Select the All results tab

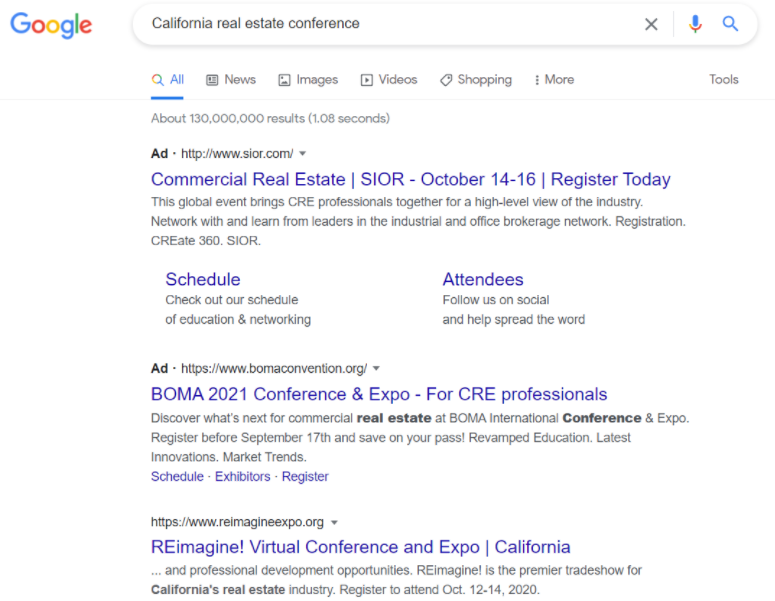coord(168,80)
